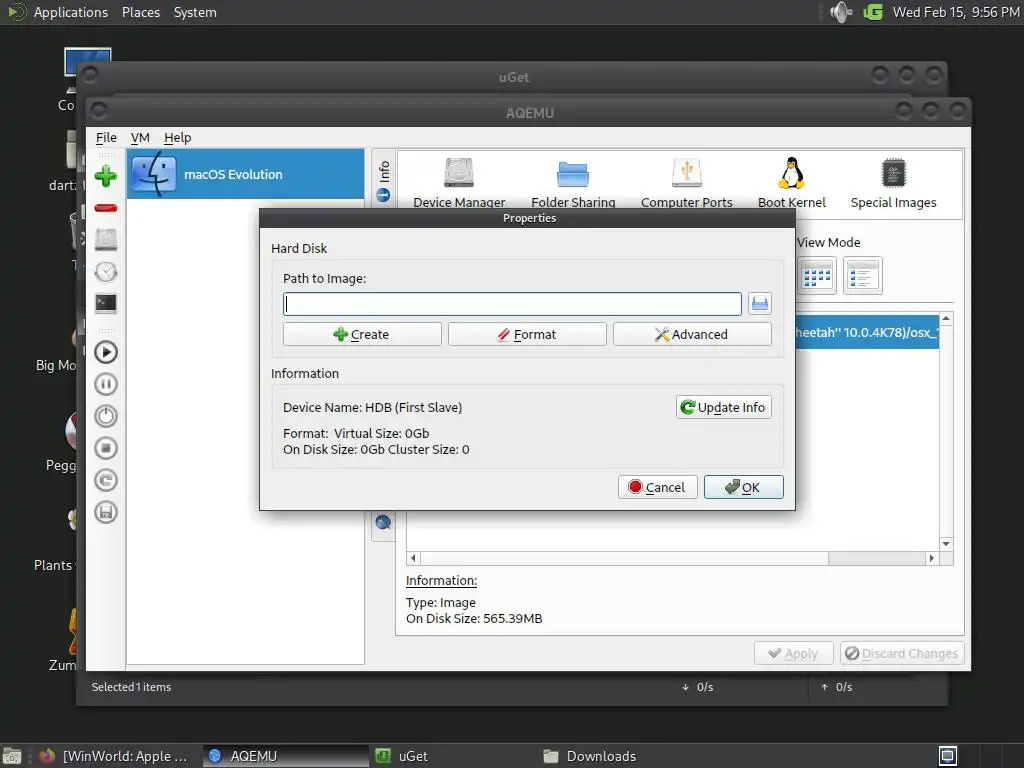Click show desktop icon in taskbar
This screenshot has width=1024, height=768.
coord(12,756)
